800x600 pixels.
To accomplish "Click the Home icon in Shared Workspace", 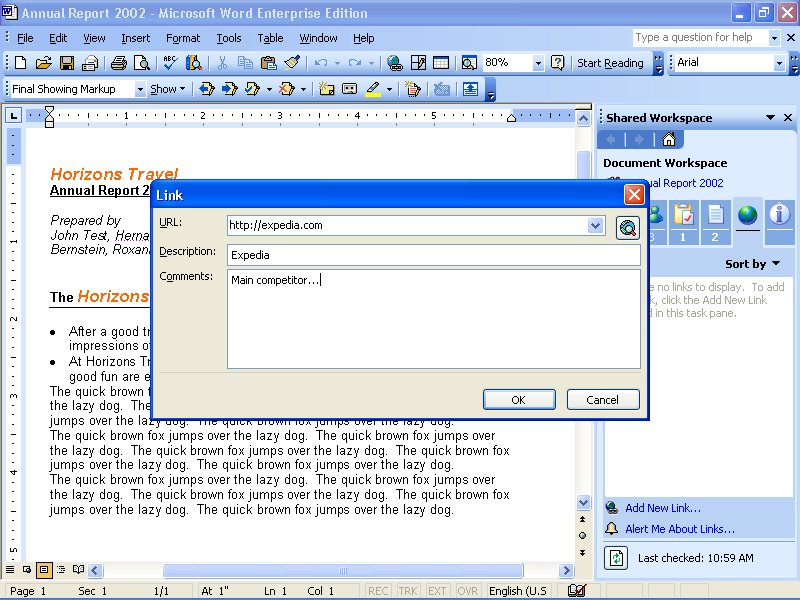I will [669, 139].
